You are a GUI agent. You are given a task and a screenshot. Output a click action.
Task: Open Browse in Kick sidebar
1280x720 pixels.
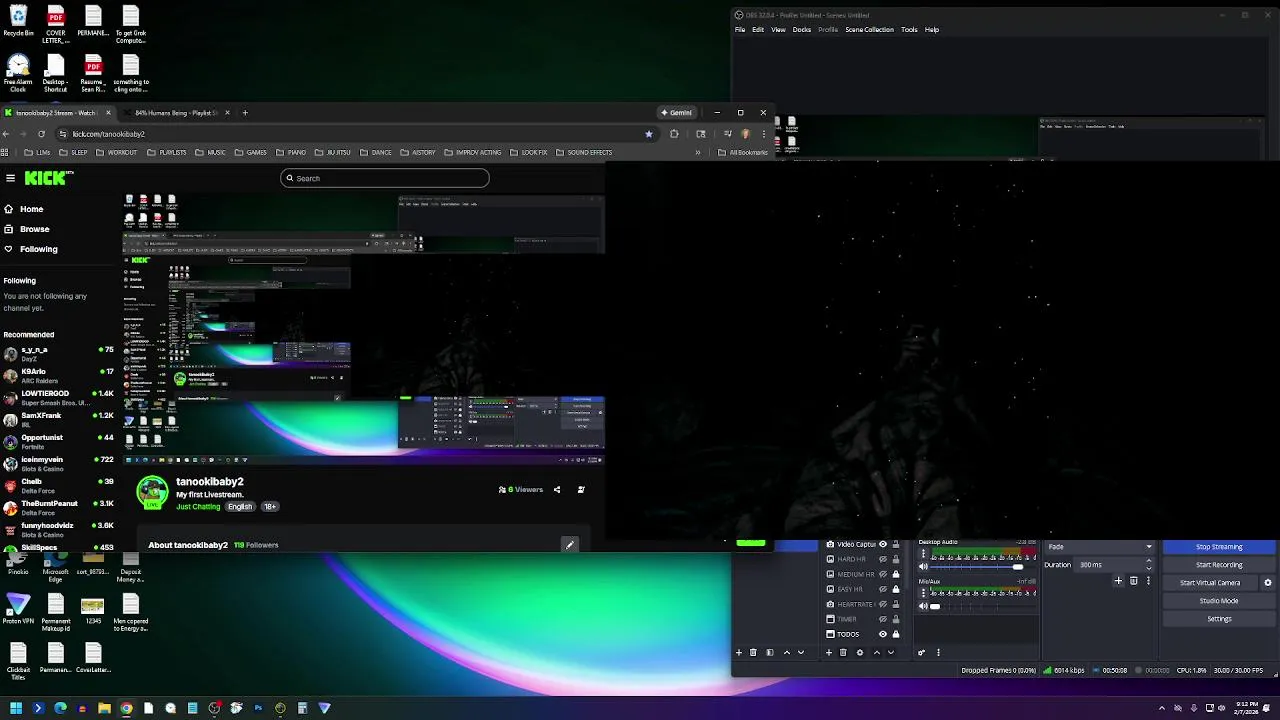[34, 229]
